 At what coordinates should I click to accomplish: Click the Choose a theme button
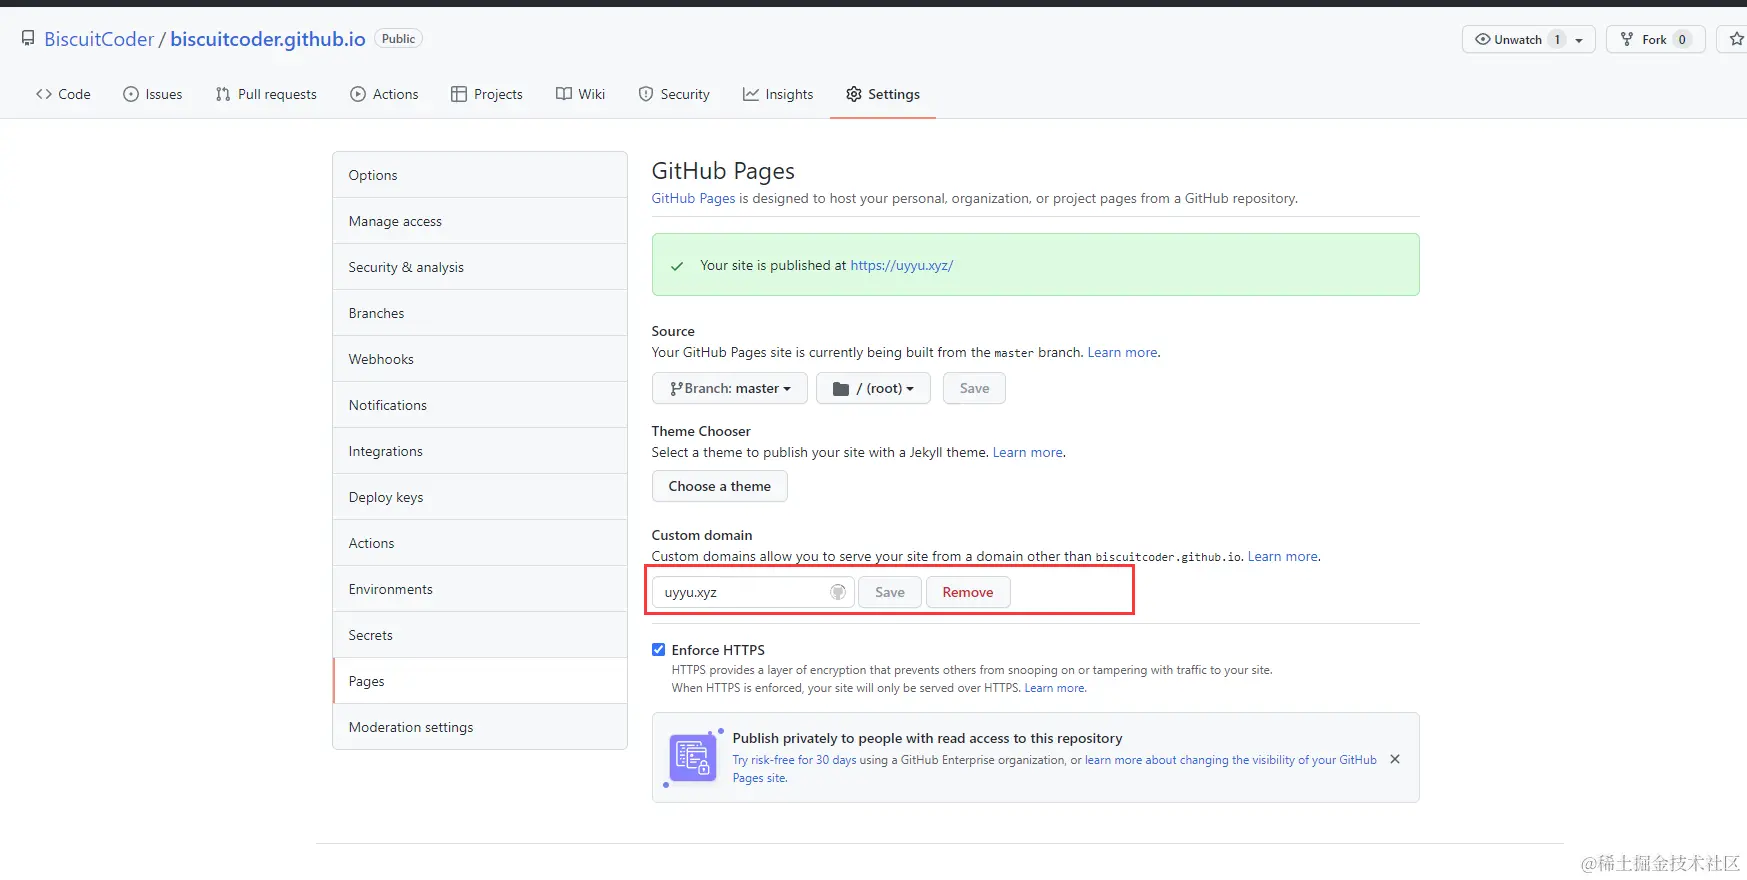tap(720, 486)
